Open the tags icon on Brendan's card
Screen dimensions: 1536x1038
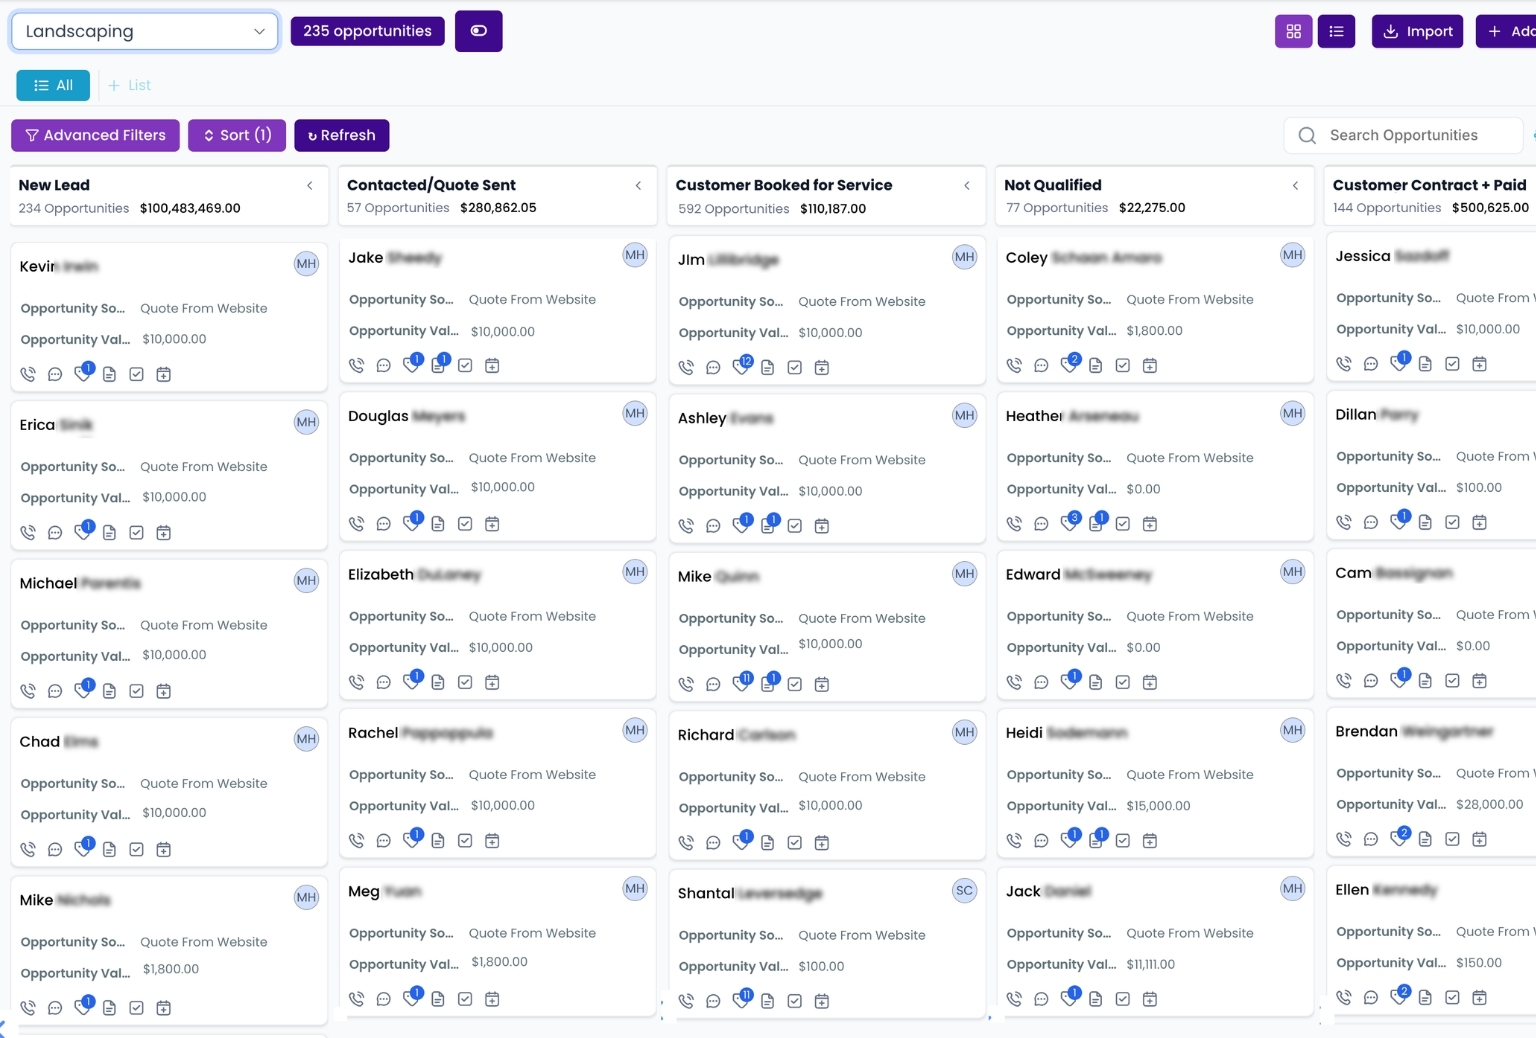pos(1398,838)
